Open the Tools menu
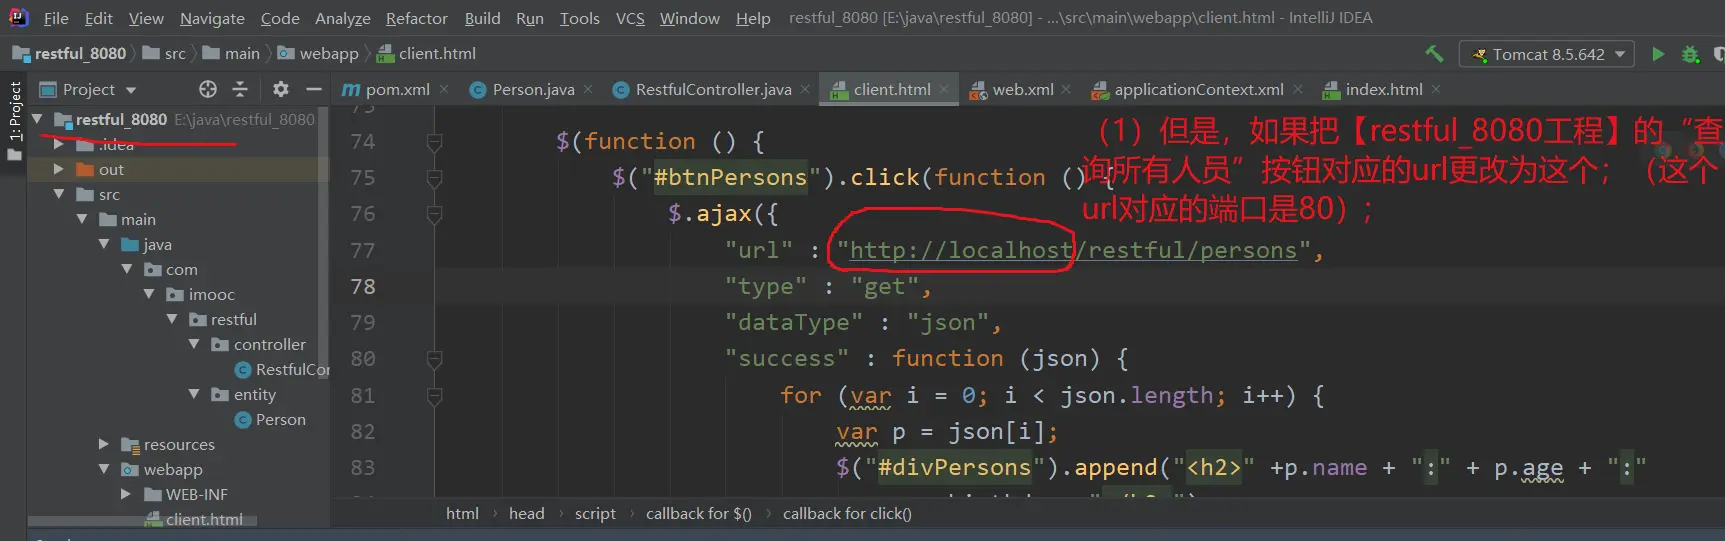 (580, 18)
